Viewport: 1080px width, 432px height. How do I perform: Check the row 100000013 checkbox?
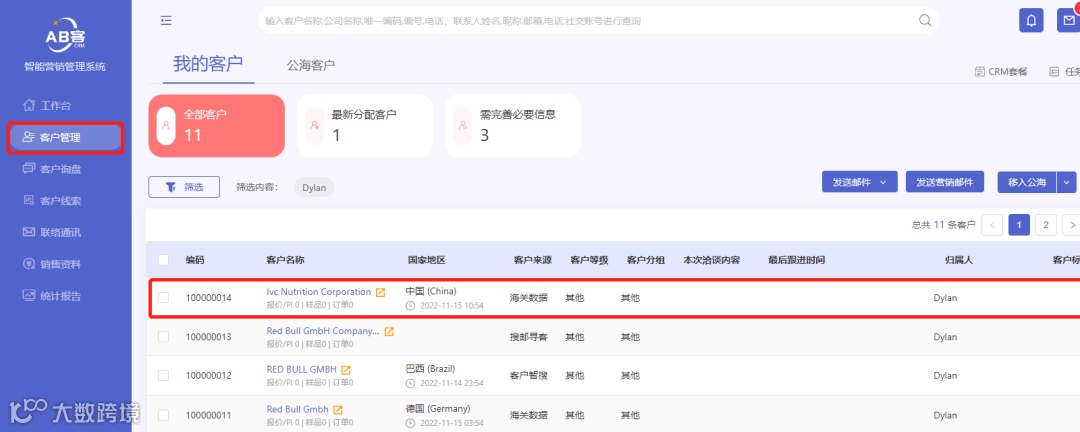click(x=163, y=337)
